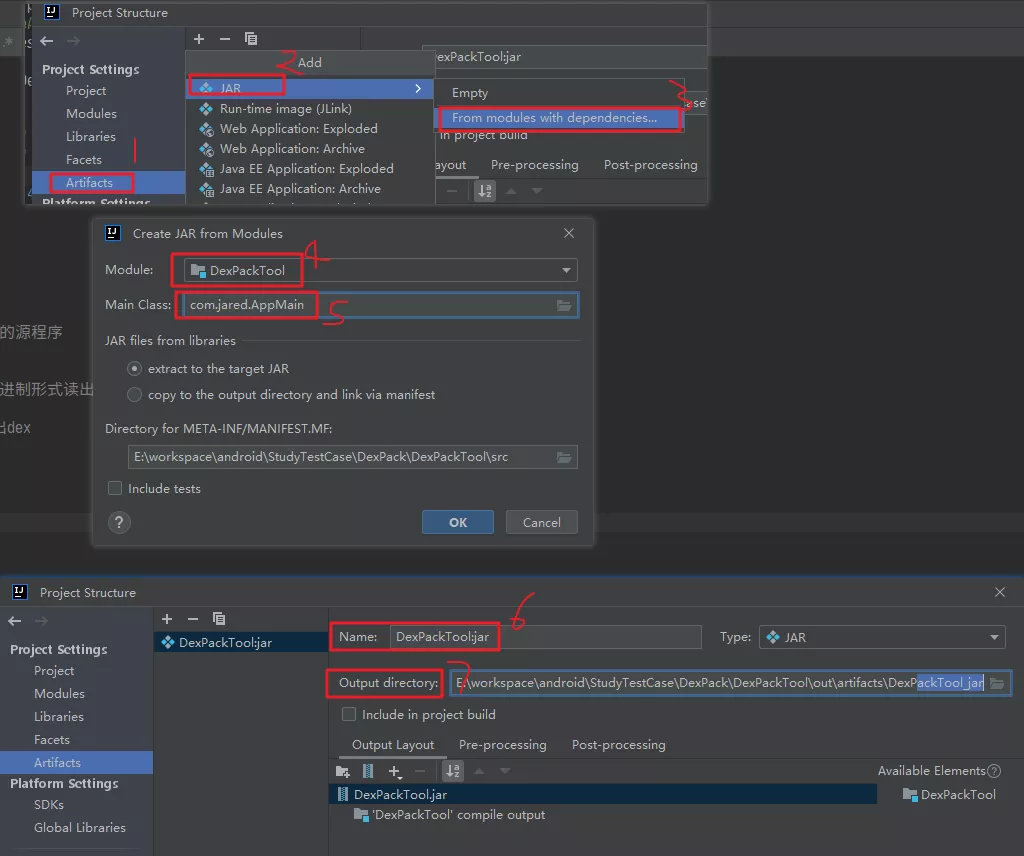Open help in Create JAR dialog
This screenshot has height=856, width=1024.
119,522
